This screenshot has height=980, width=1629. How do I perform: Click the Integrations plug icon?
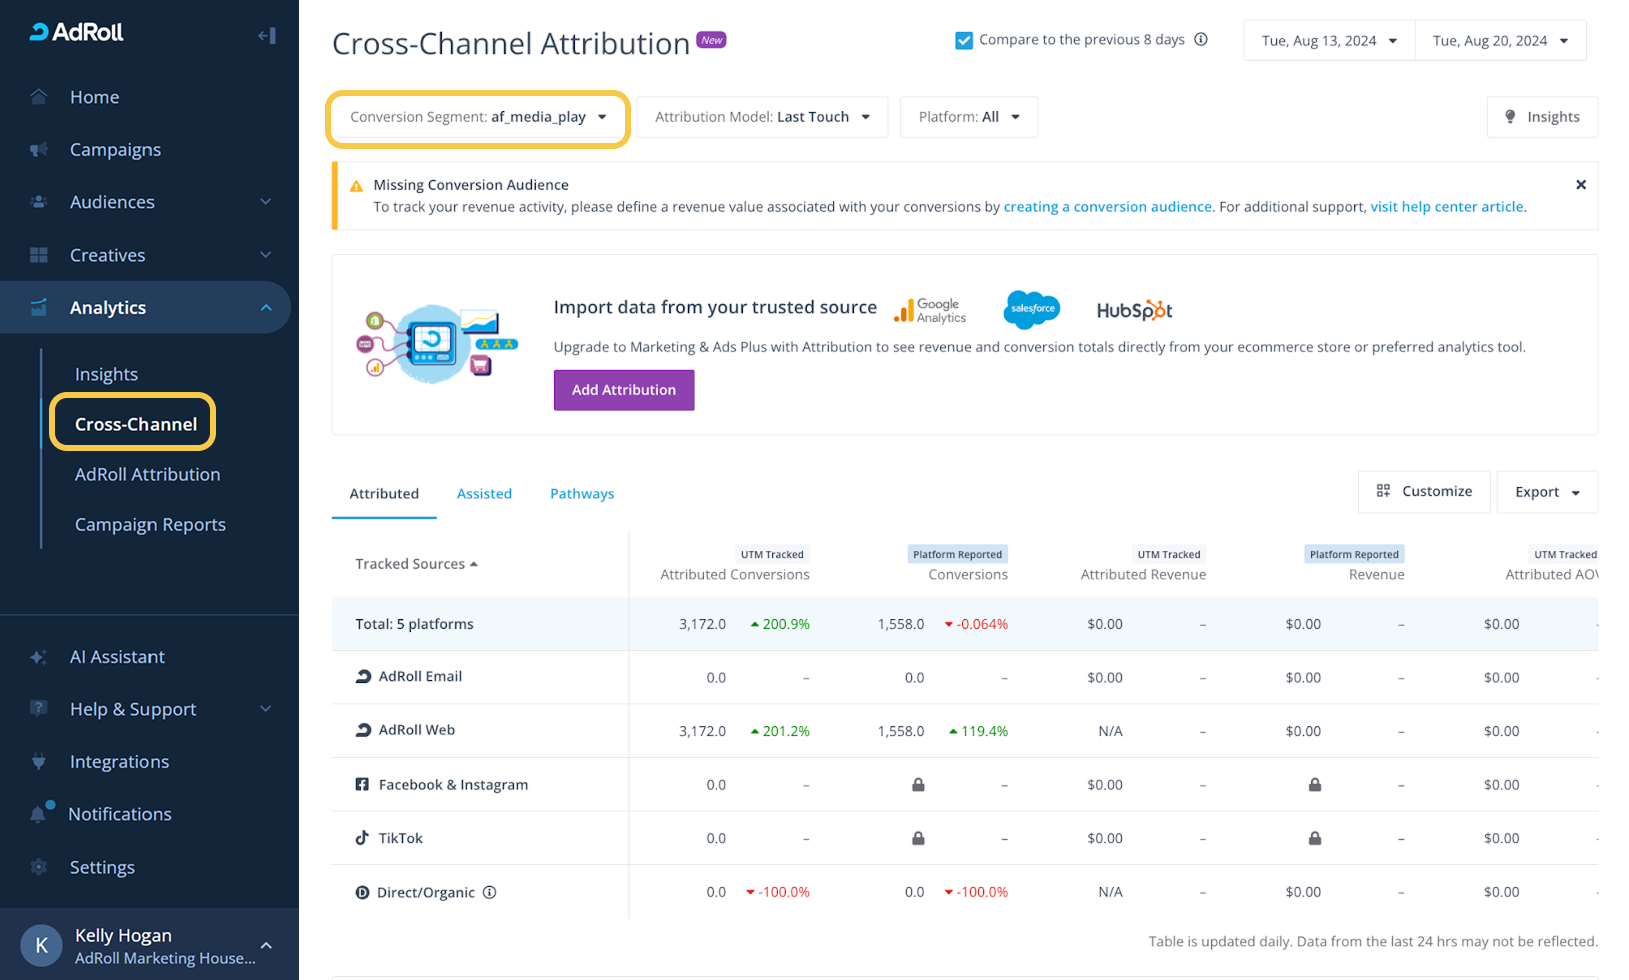39,762
